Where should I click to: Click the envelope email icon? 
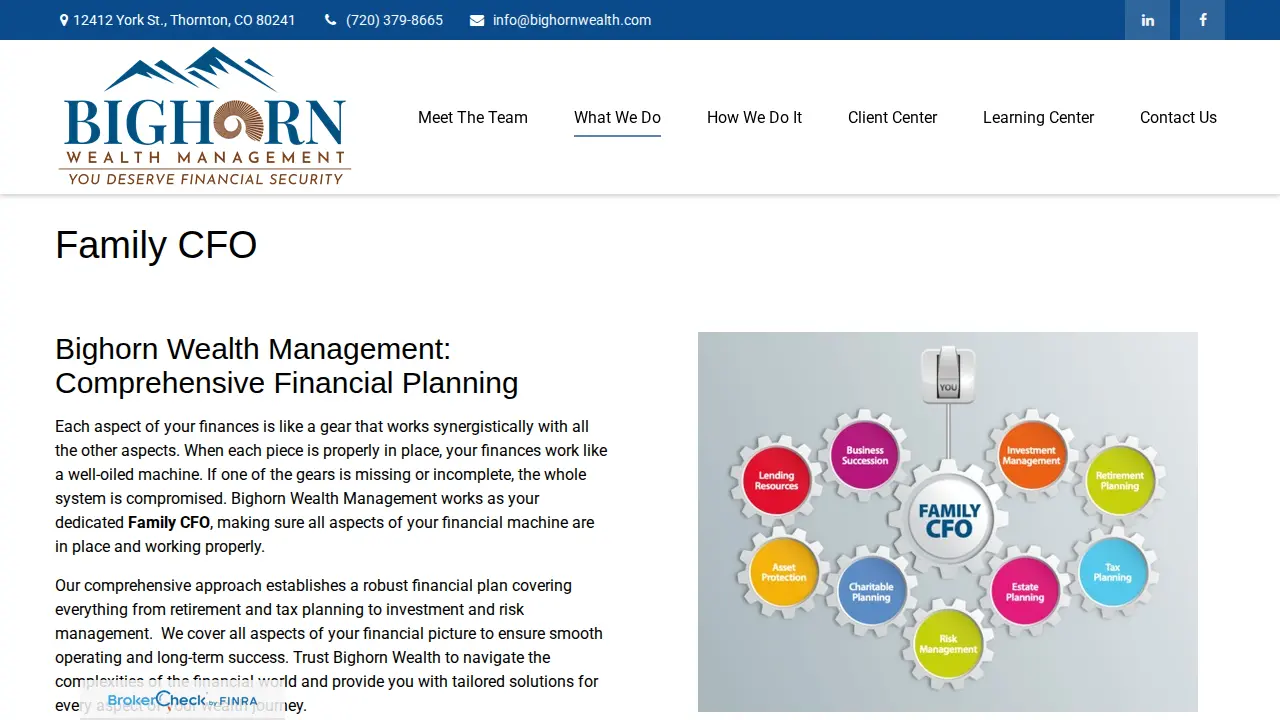click(x=477, y=20)
